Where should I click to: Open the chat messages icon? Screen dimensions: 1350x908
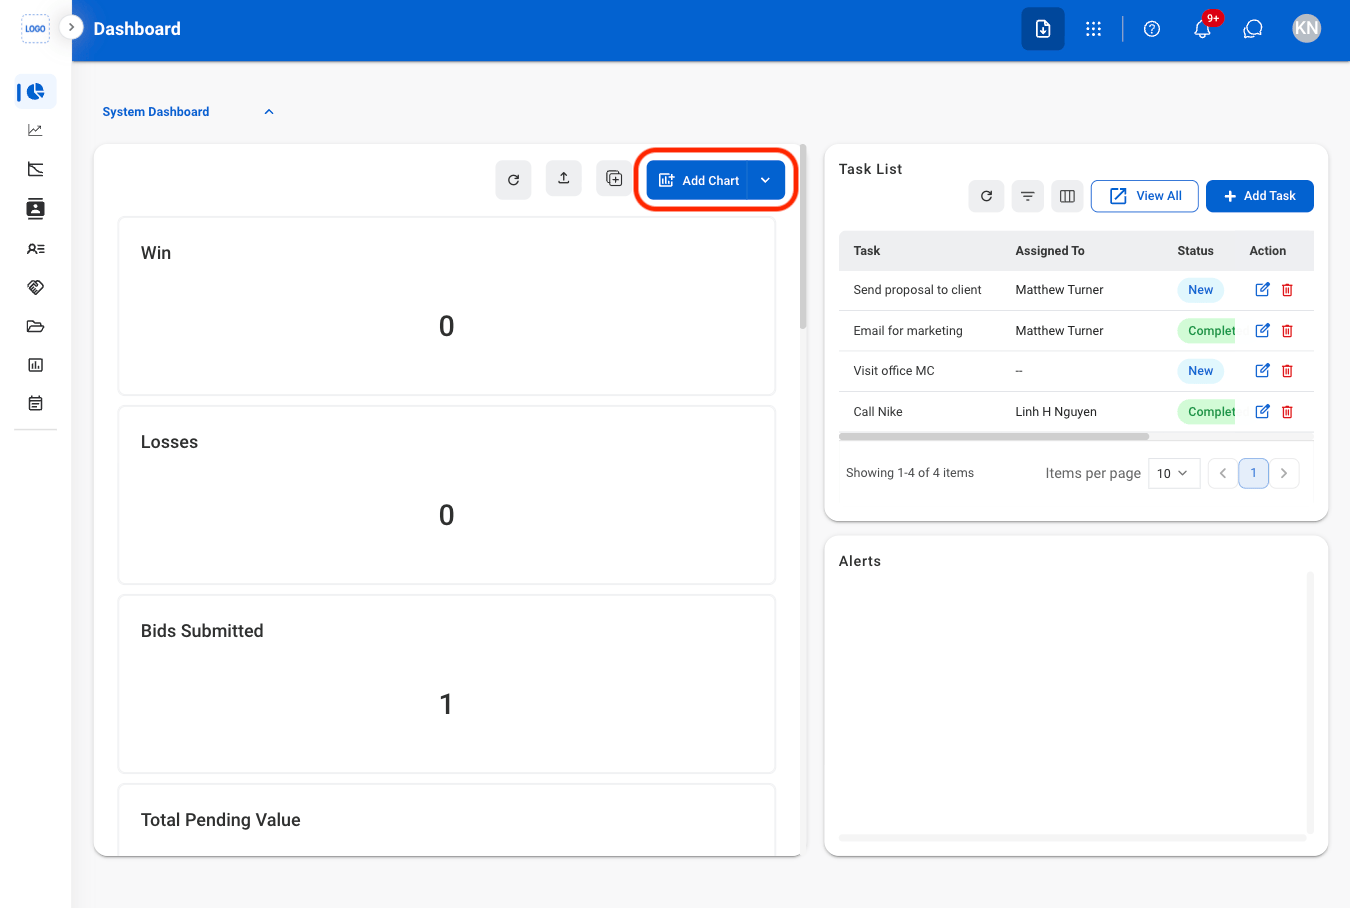coord(1253,29)
